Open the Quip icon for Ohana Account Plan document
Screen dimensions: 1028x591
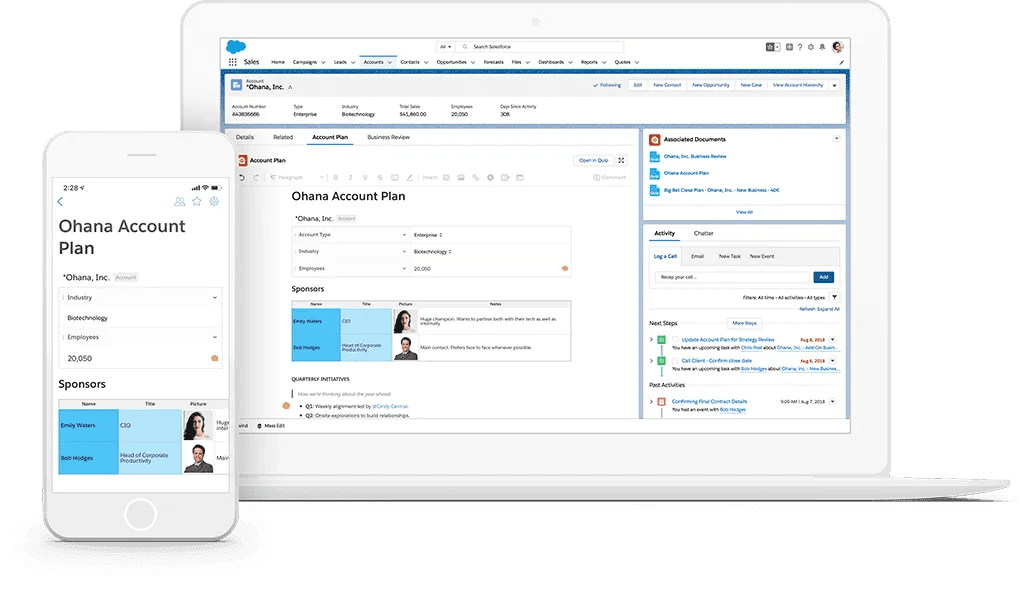point(654,173)
